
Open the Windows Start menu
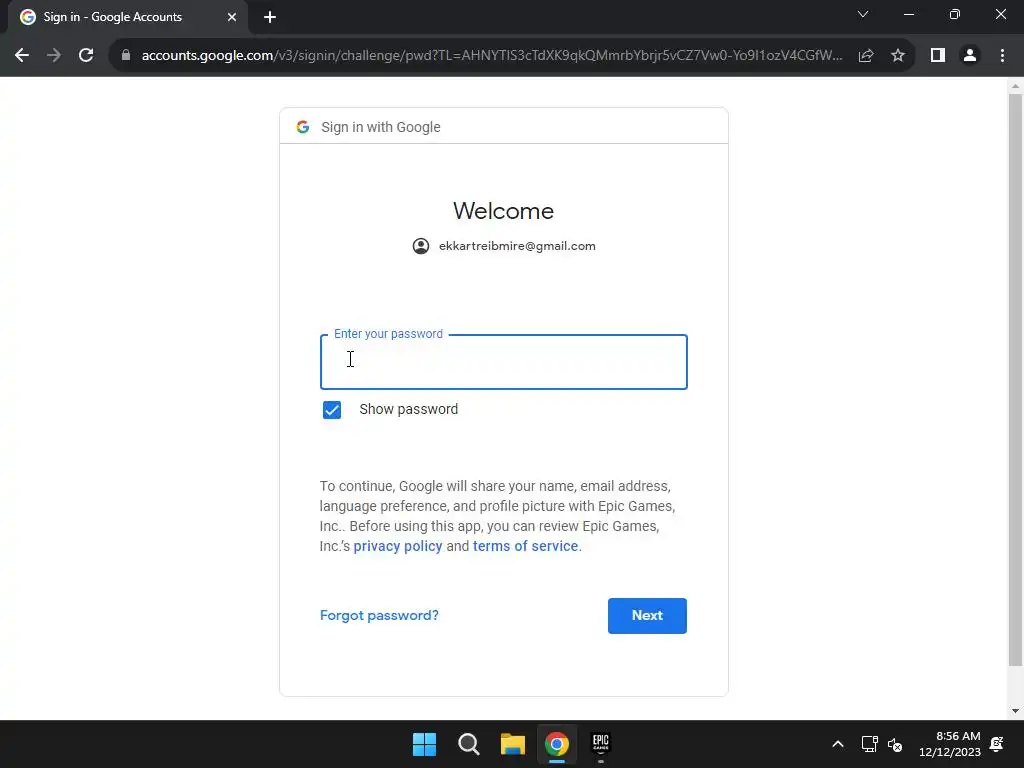[x=424, y=744]
